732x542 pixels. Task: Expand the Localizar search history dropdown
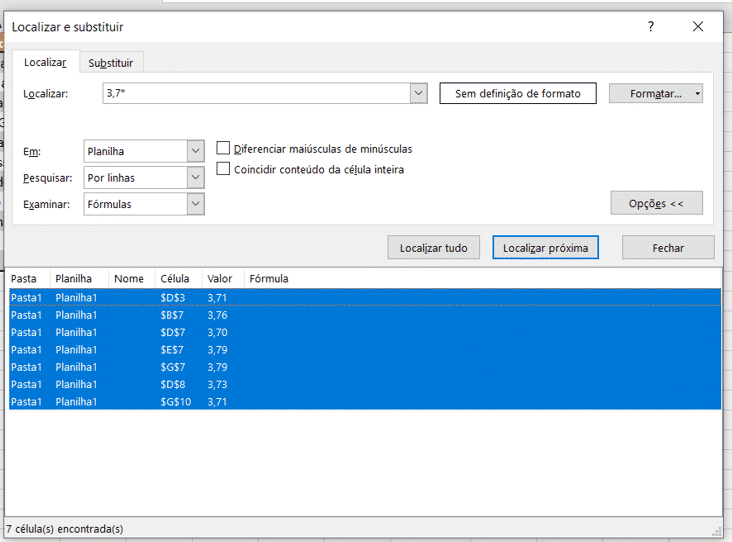pos(419,93)
